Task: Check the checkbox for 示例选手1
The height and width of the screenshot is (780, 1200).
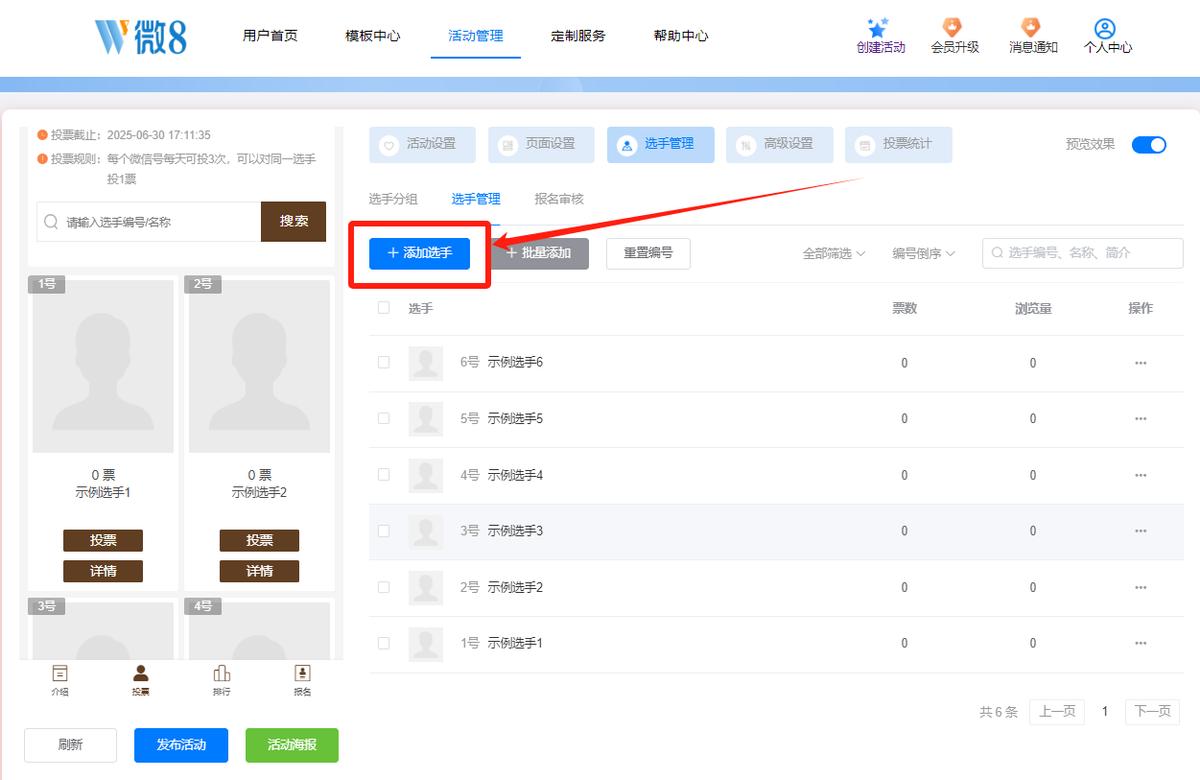Action: tap(384, 643)
